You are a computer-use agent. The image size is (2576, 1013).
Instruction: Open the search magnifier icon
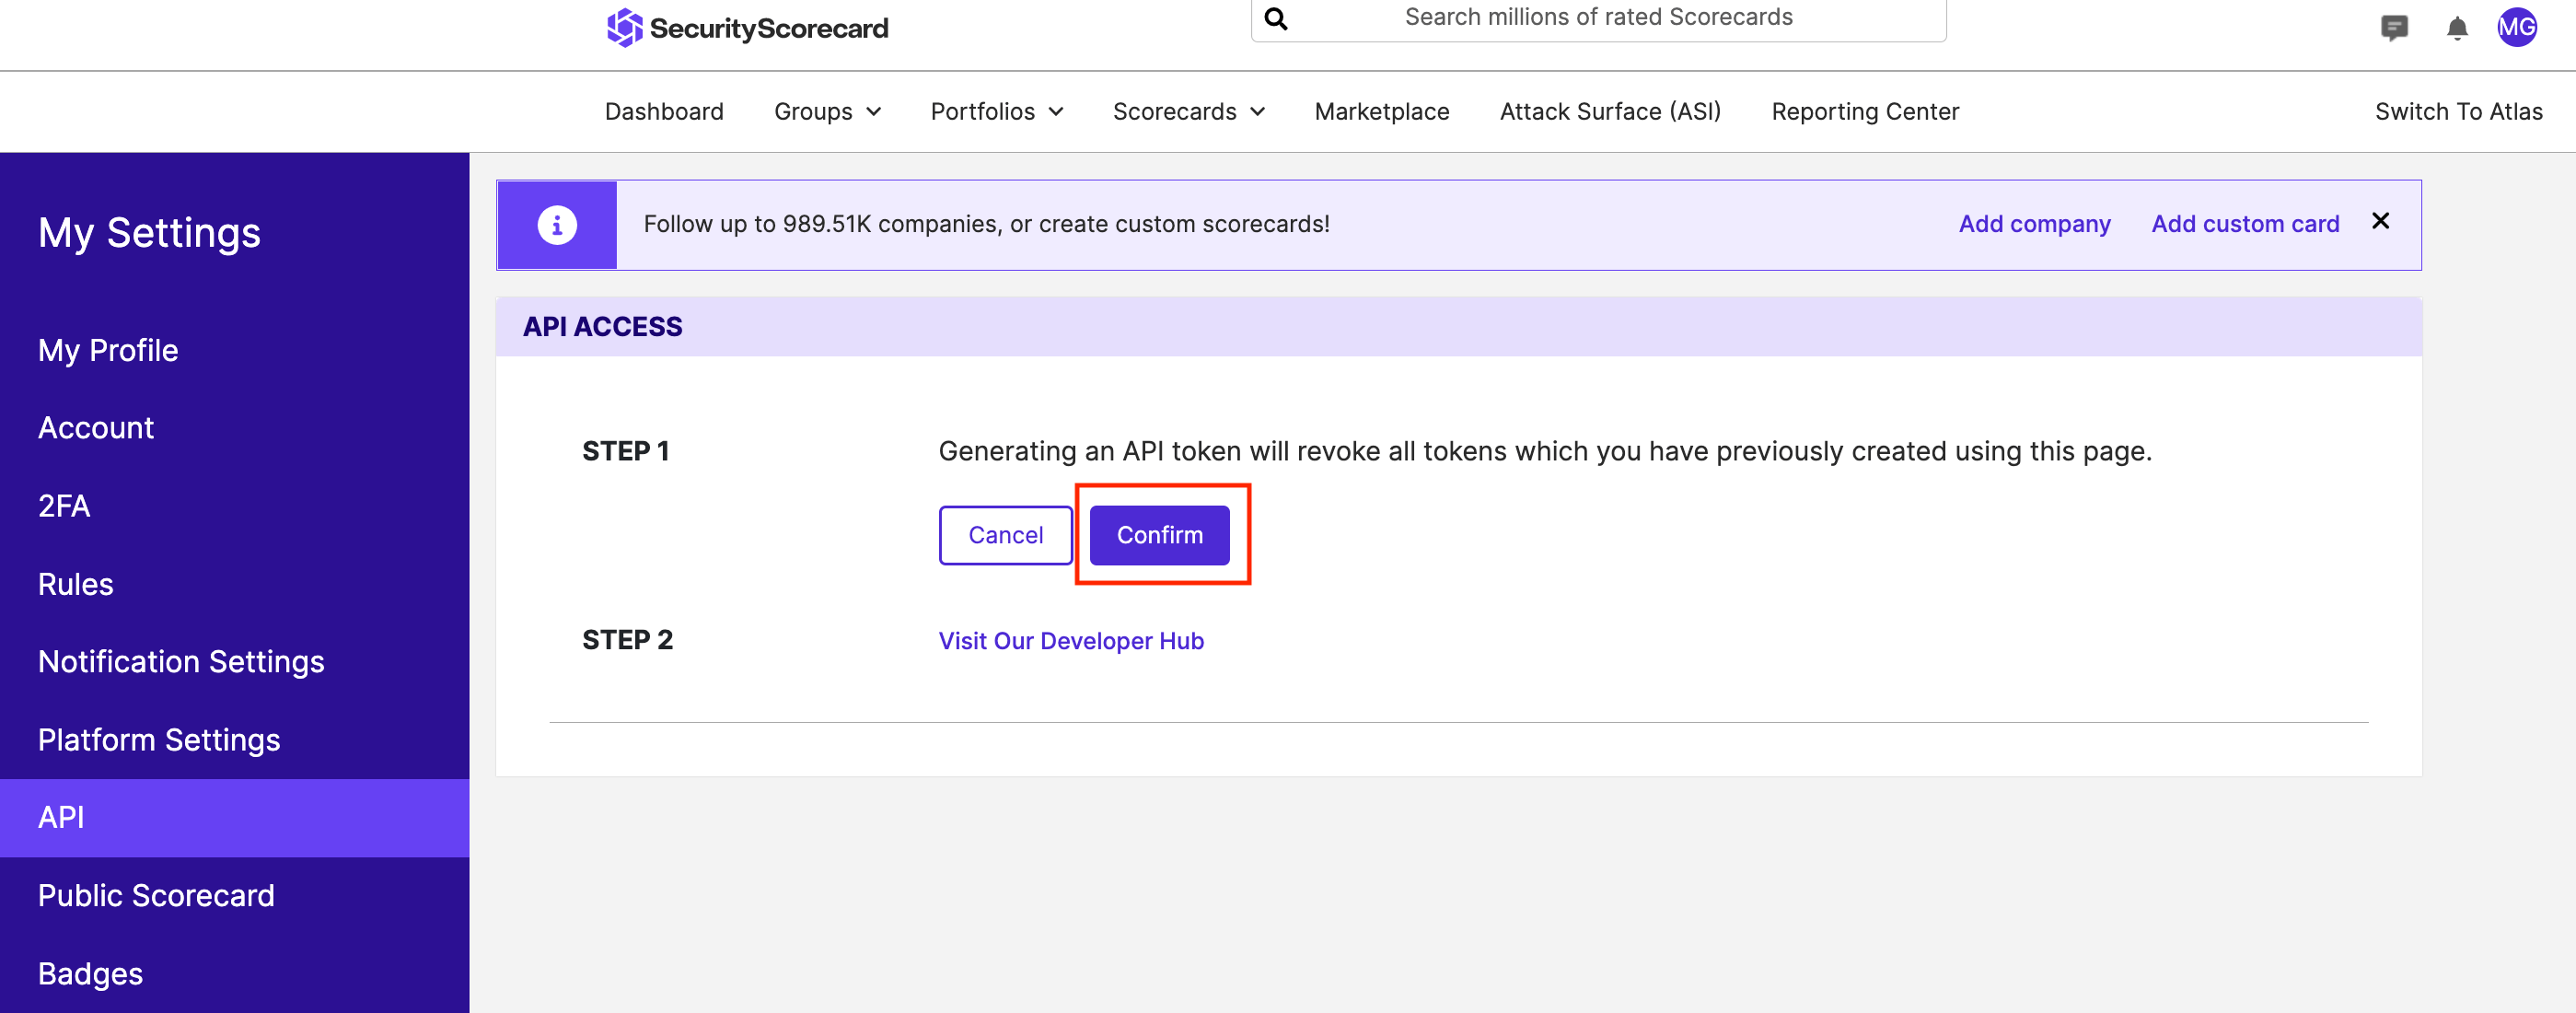(x=1275, y=17)
